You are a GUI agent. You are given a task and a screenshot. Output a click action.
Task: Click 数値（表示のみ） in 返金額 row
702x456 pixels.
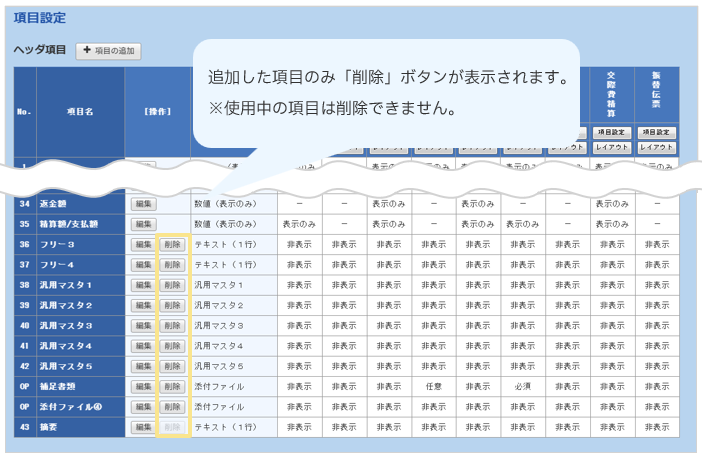pyautogui.click(x=225, y=204)
